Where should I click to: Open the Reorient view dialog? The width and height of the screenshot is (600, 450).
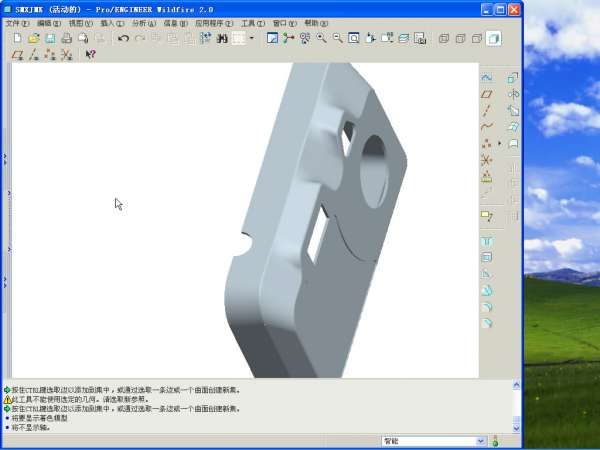(x=370, y=38)
